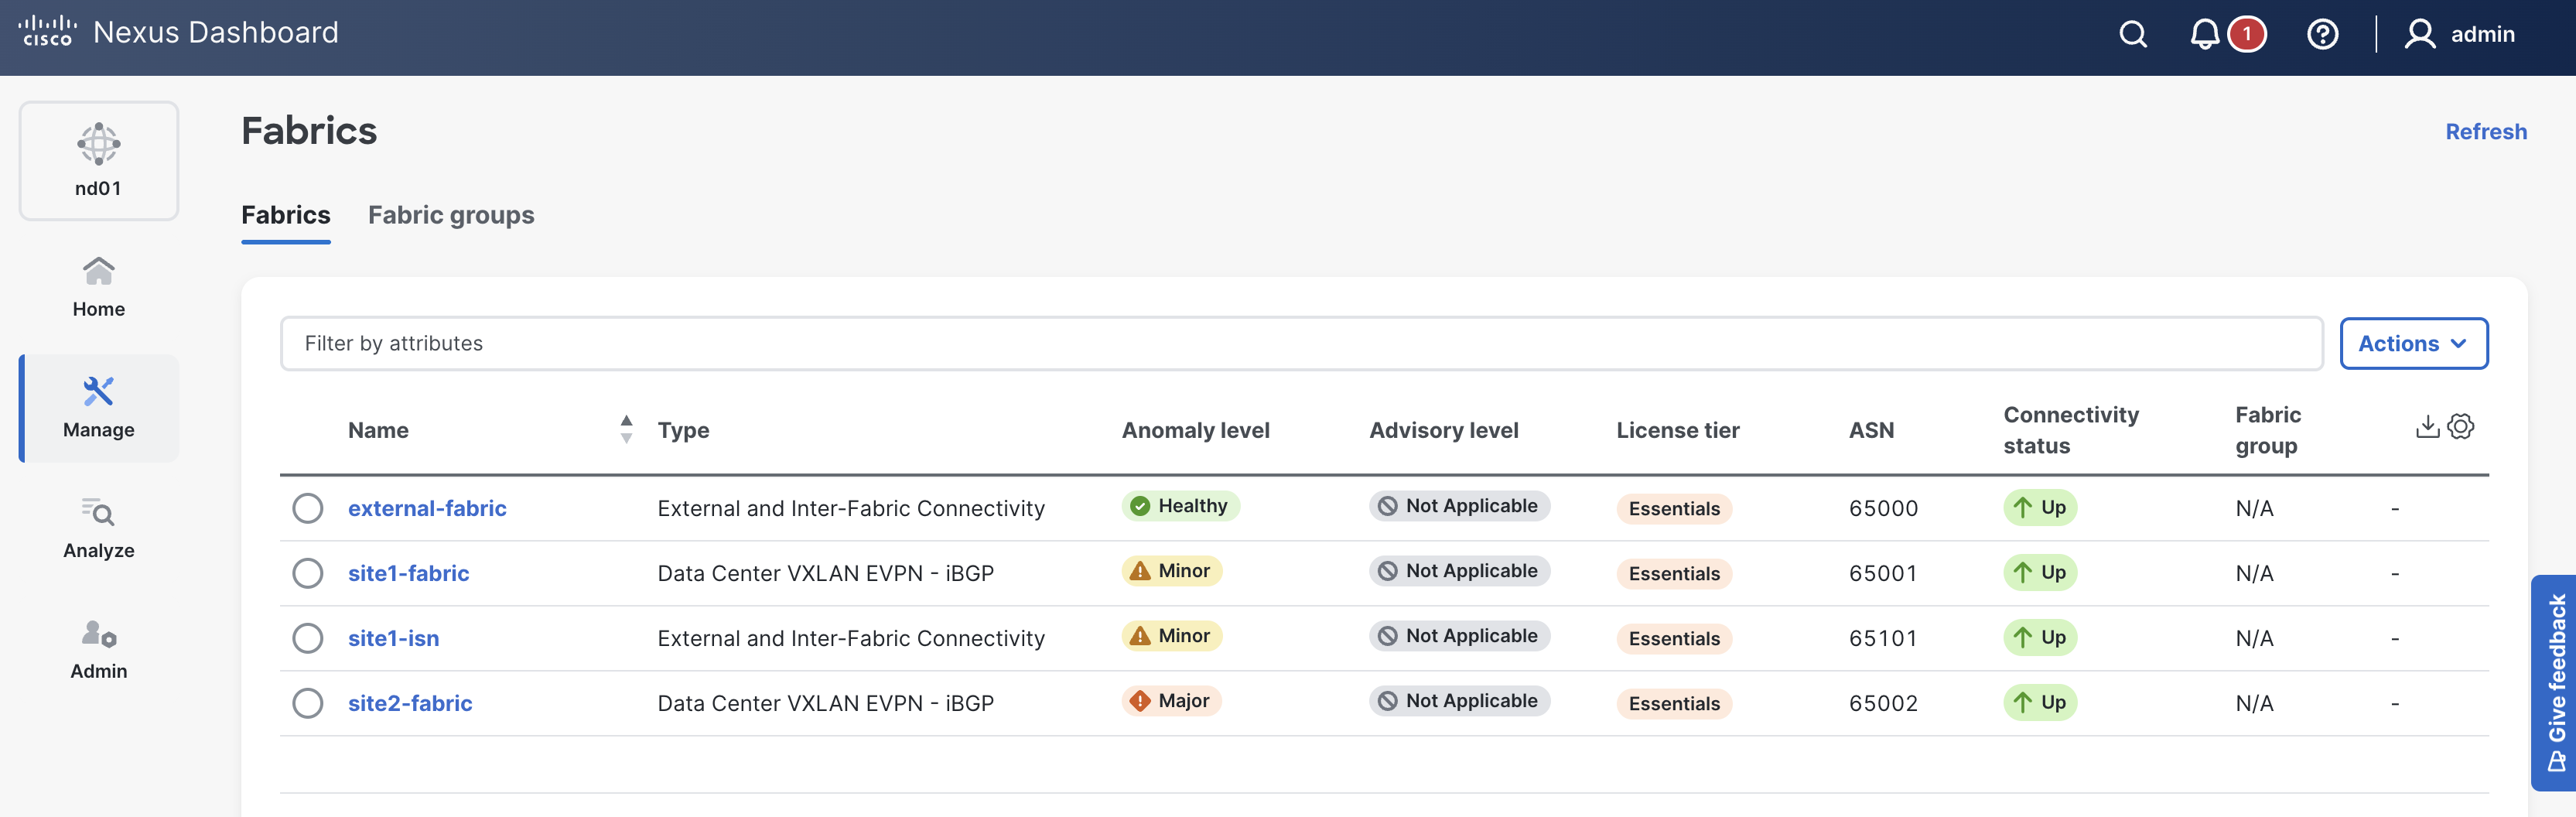Open the Manage section in sidebar

pos(98,408)
